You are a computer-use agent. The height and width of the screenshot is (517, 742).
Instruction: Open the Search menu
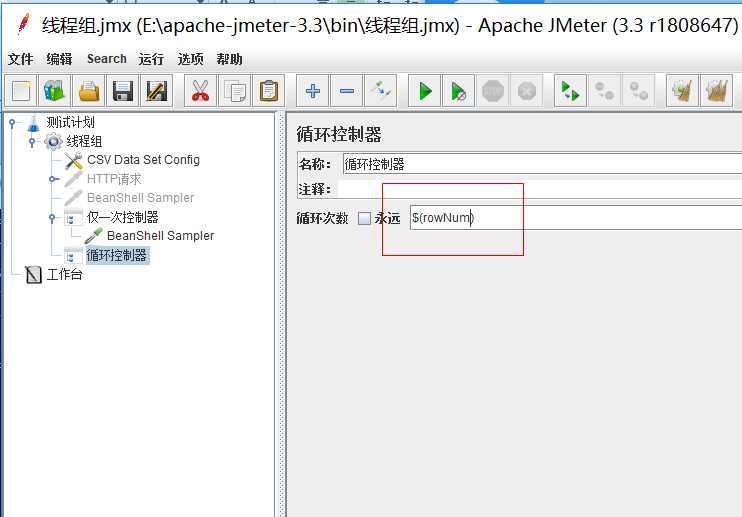[106, 59]
